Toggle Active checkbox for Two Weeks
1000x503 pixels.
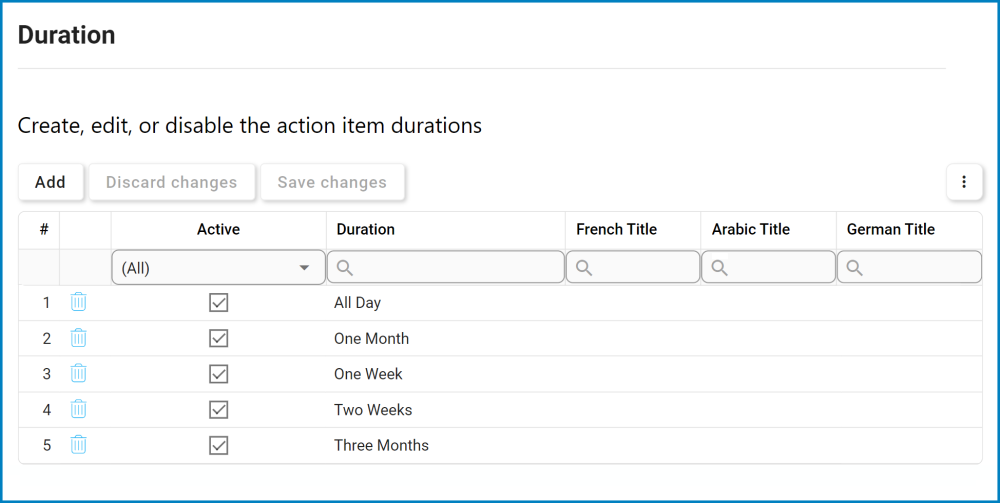pos(219,409)
